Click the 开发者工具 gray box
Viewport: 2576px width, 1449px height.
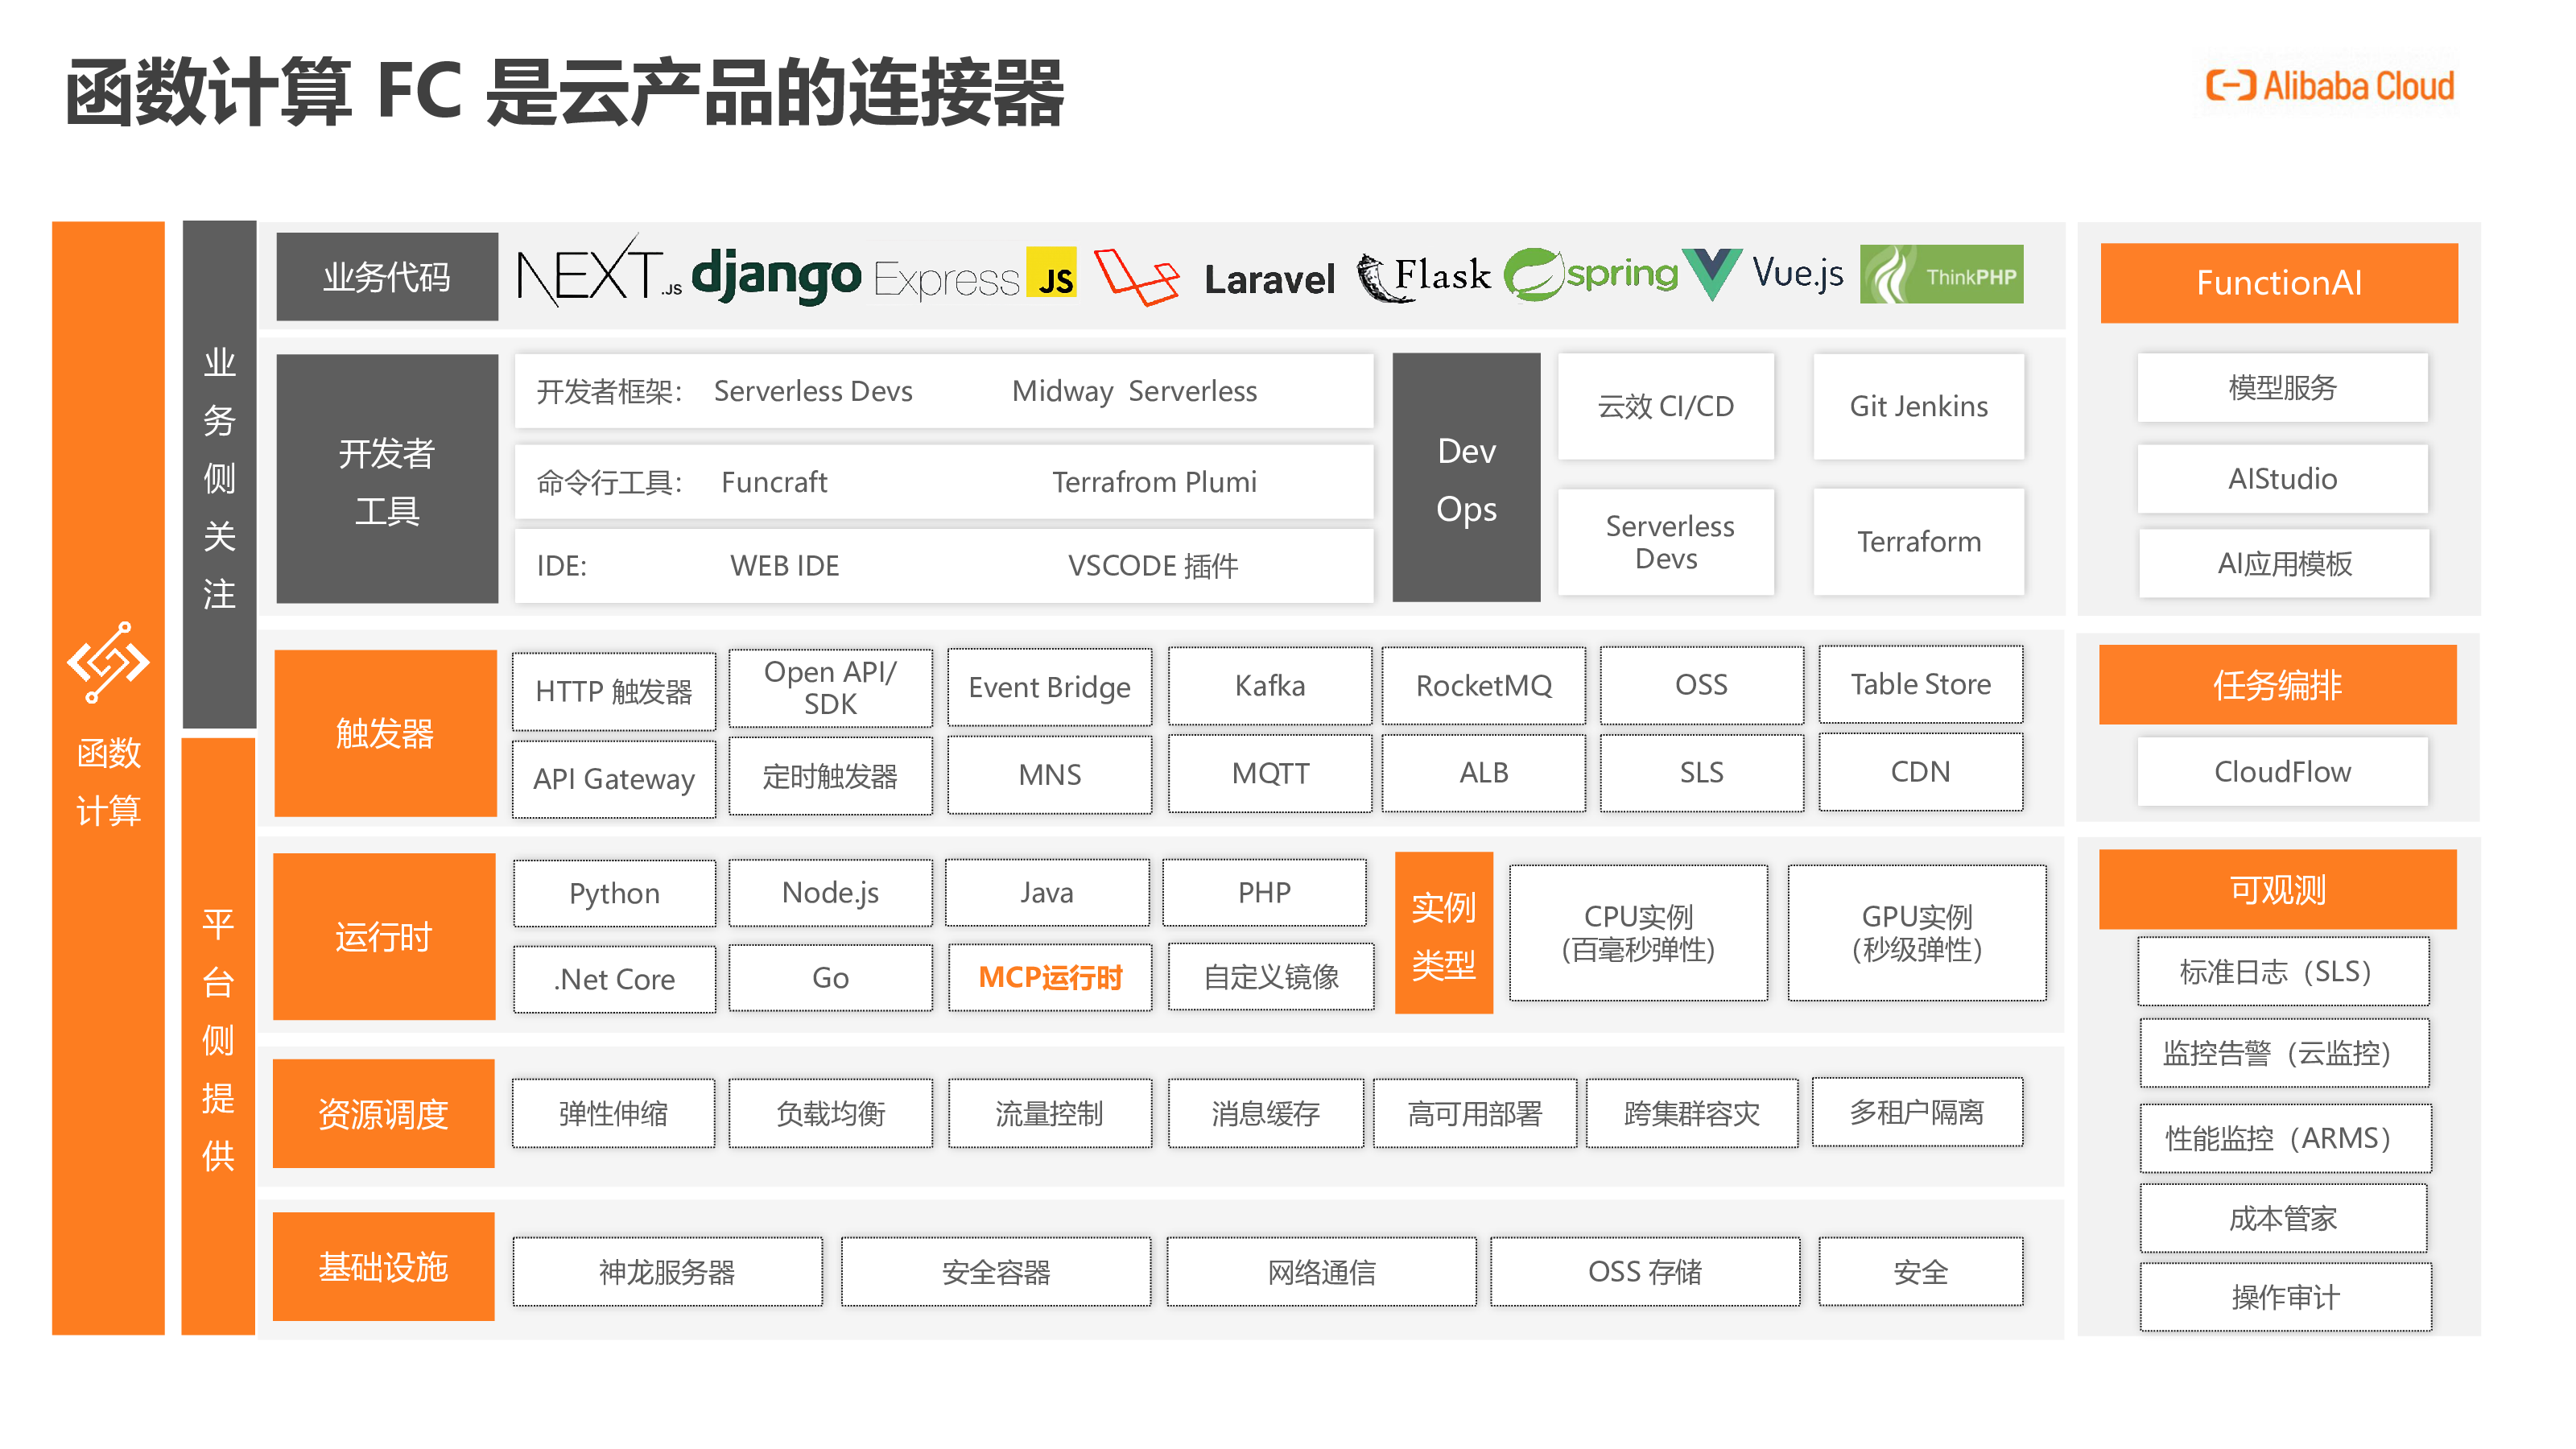pos(387,479)
